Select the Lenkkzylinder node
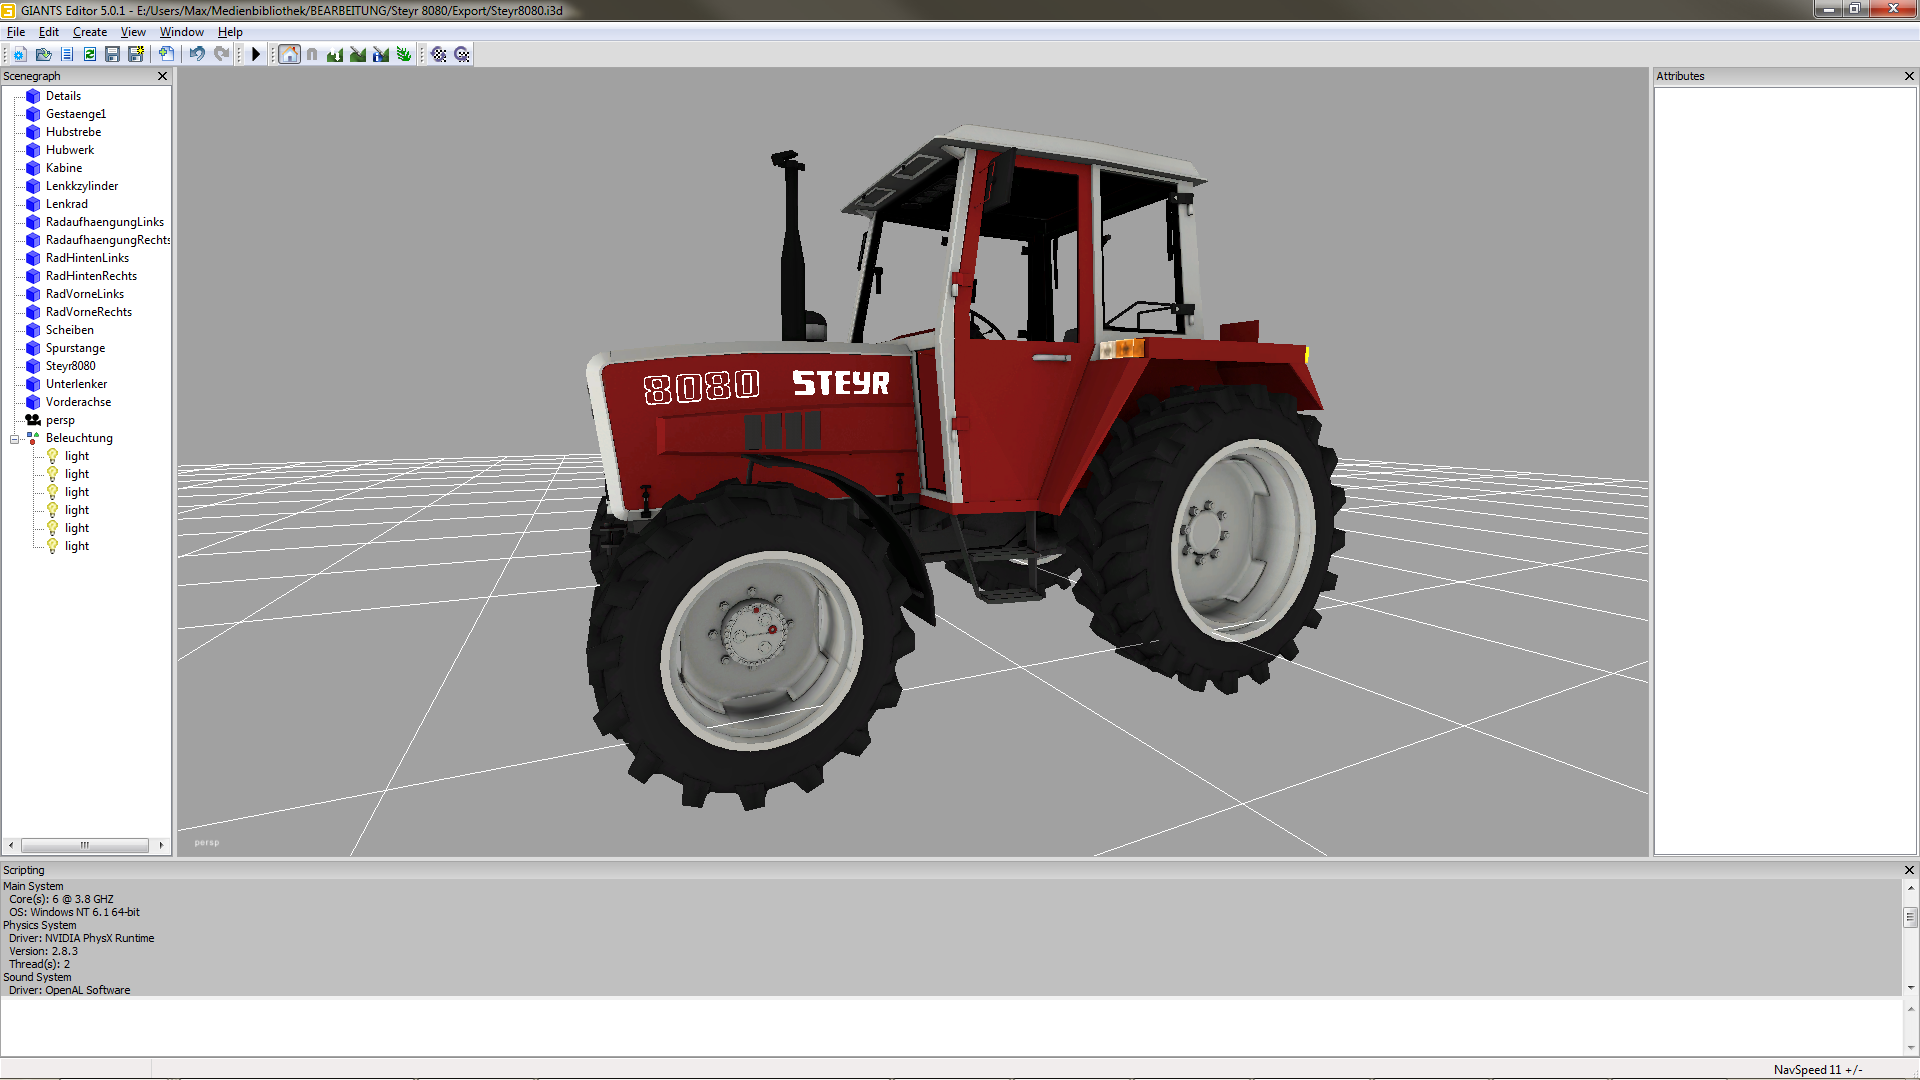The width and height of the screenshot is (1920, 1080). pyautogui.click(x=82, y=186)
